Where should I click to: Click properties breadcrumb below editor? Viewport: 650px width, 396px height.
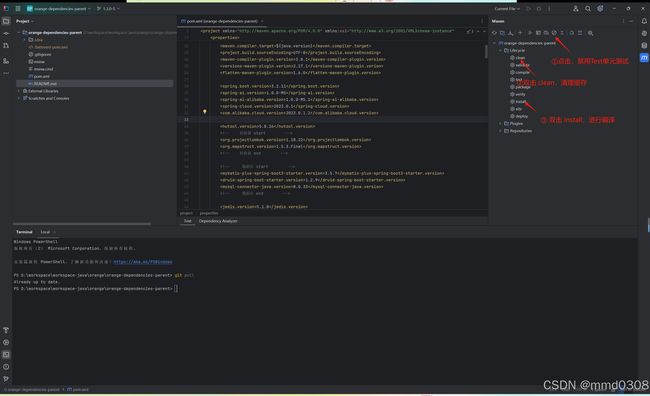[209, 213]
